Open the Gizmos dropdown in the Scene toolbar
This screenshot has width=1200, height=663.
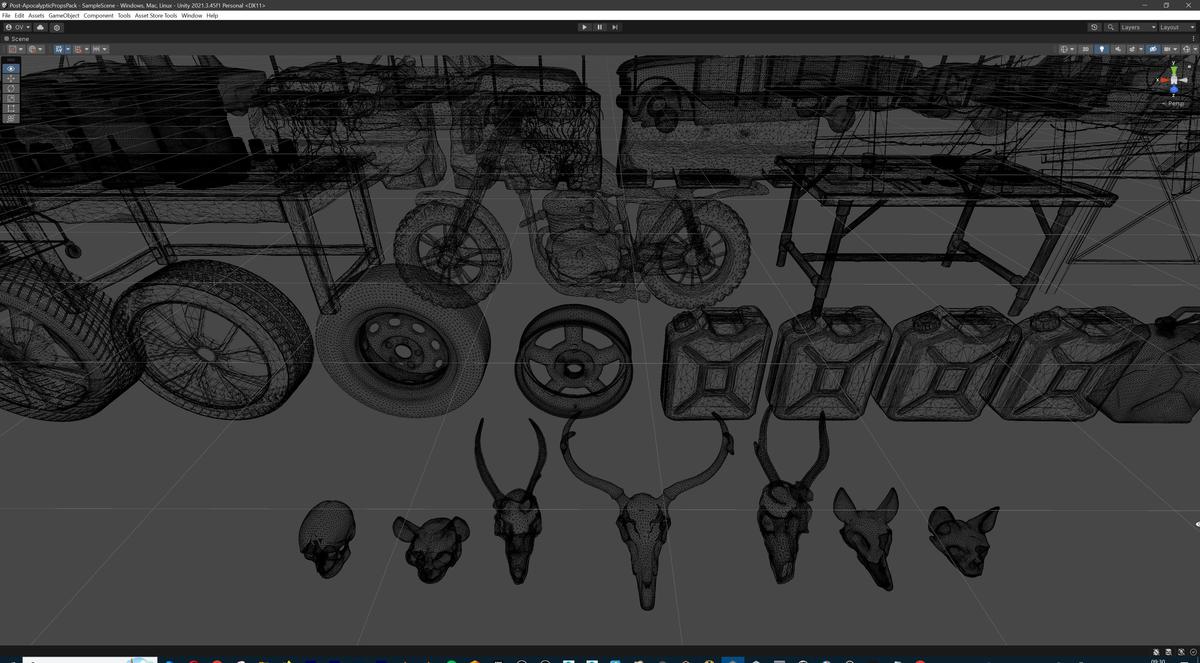[1190, 48]
